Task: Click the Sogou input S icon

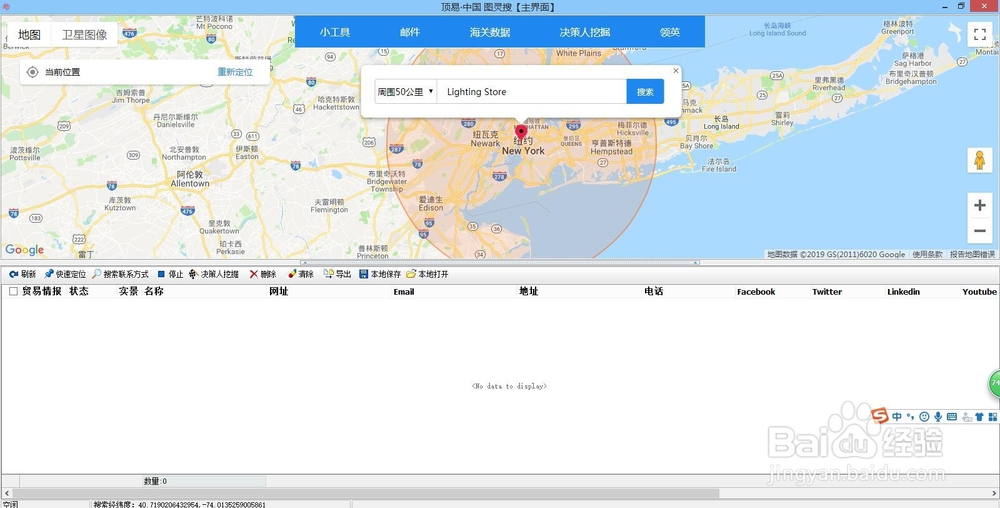Action: pyautogui.click(x=880, y=416)
